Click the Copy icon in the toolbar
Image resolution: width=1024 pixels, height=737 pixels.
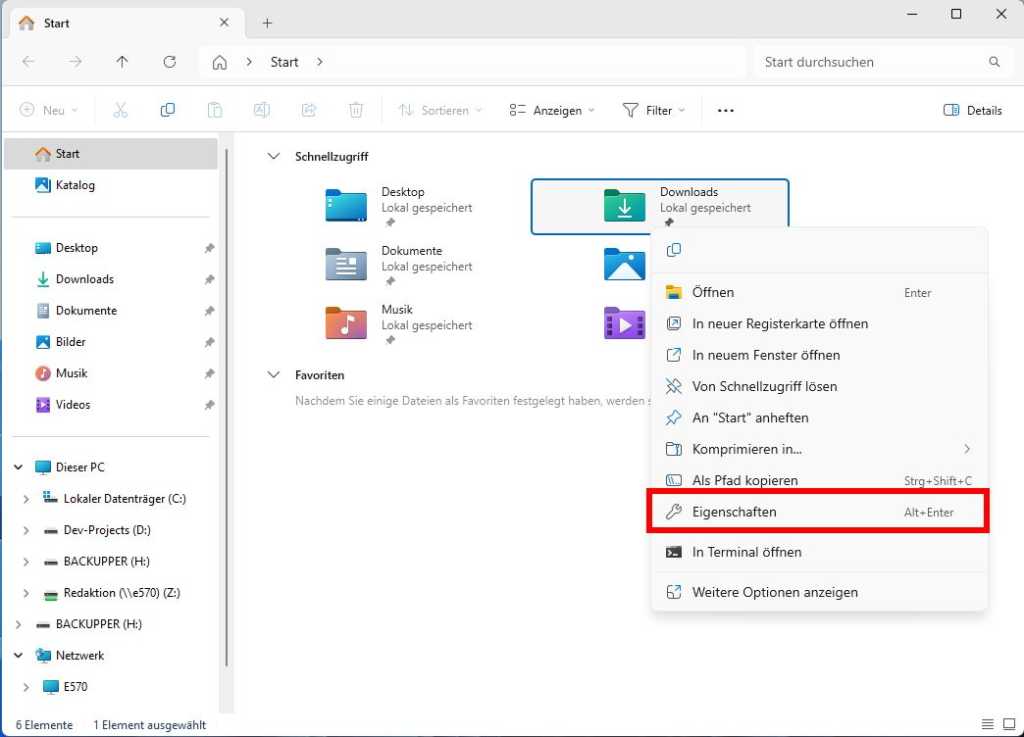point(167,110)
